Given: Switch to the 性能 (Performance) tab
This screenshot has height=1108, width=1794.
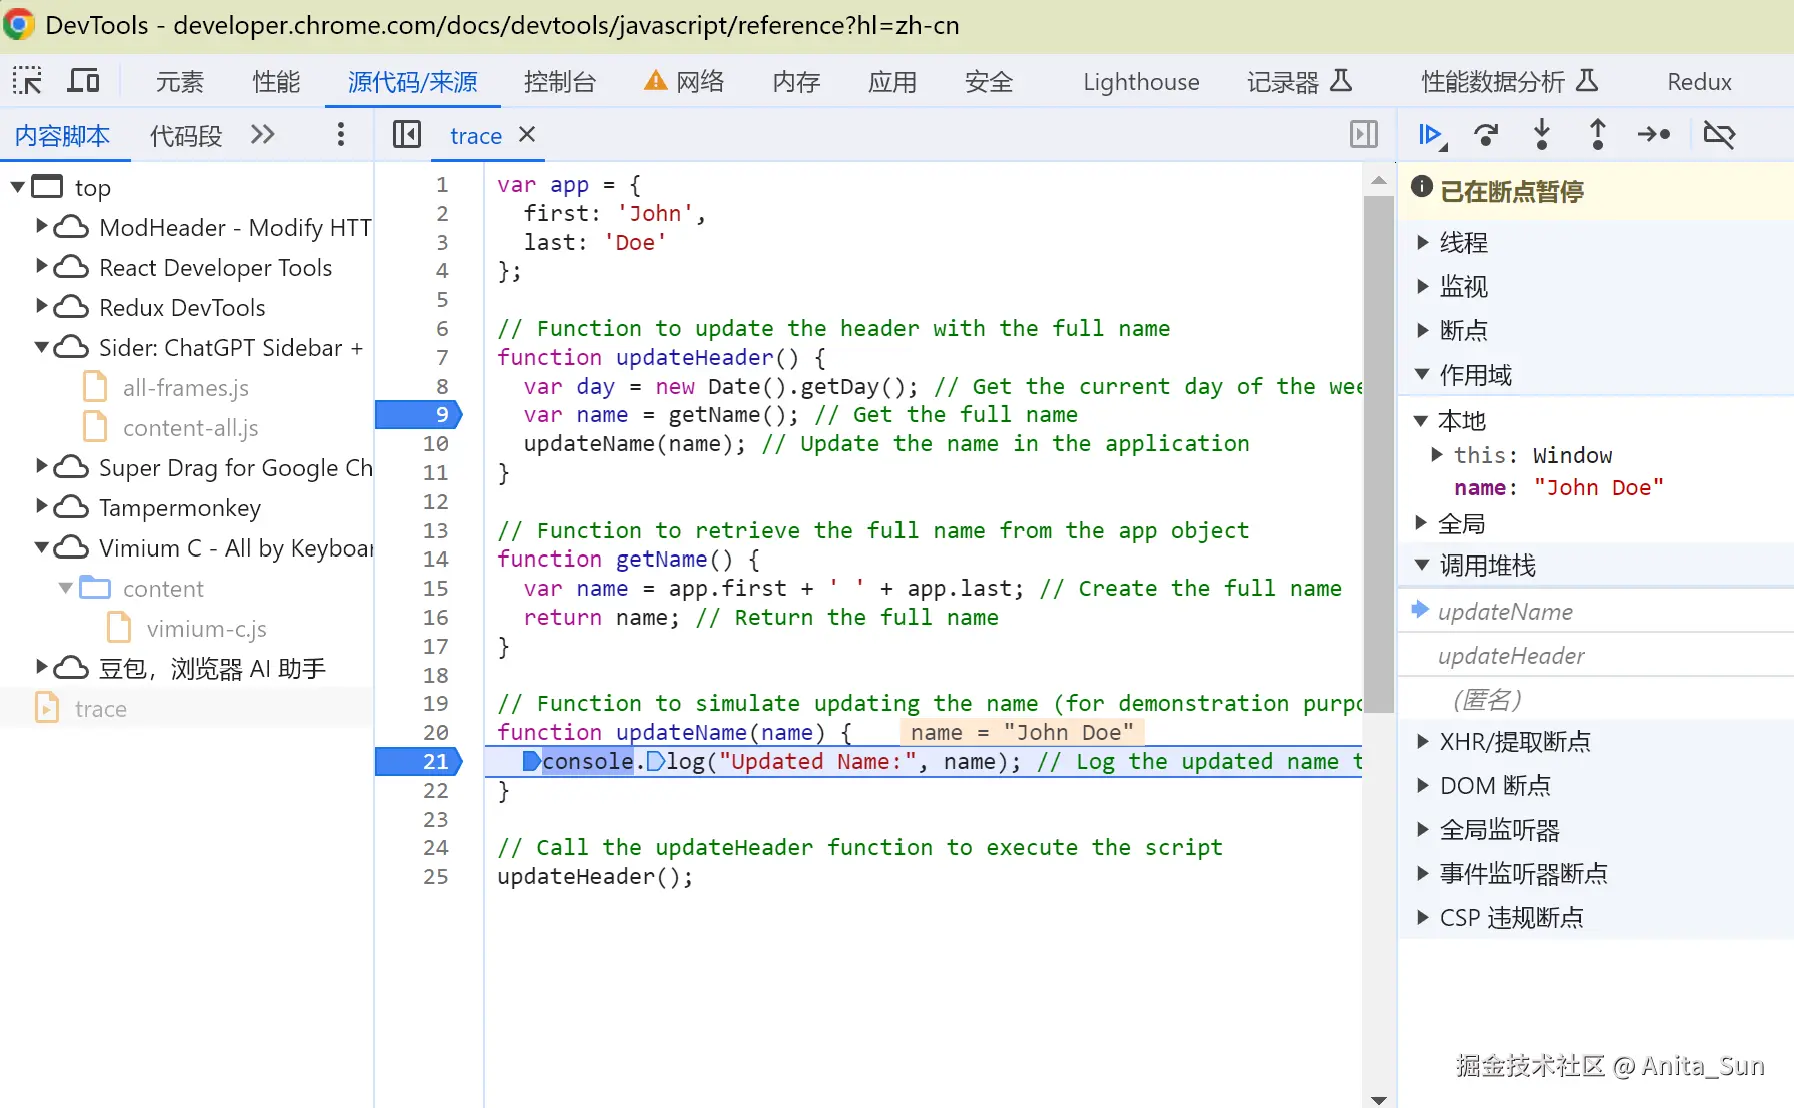Looking at the screenshot, I should (x=276, y=82).
